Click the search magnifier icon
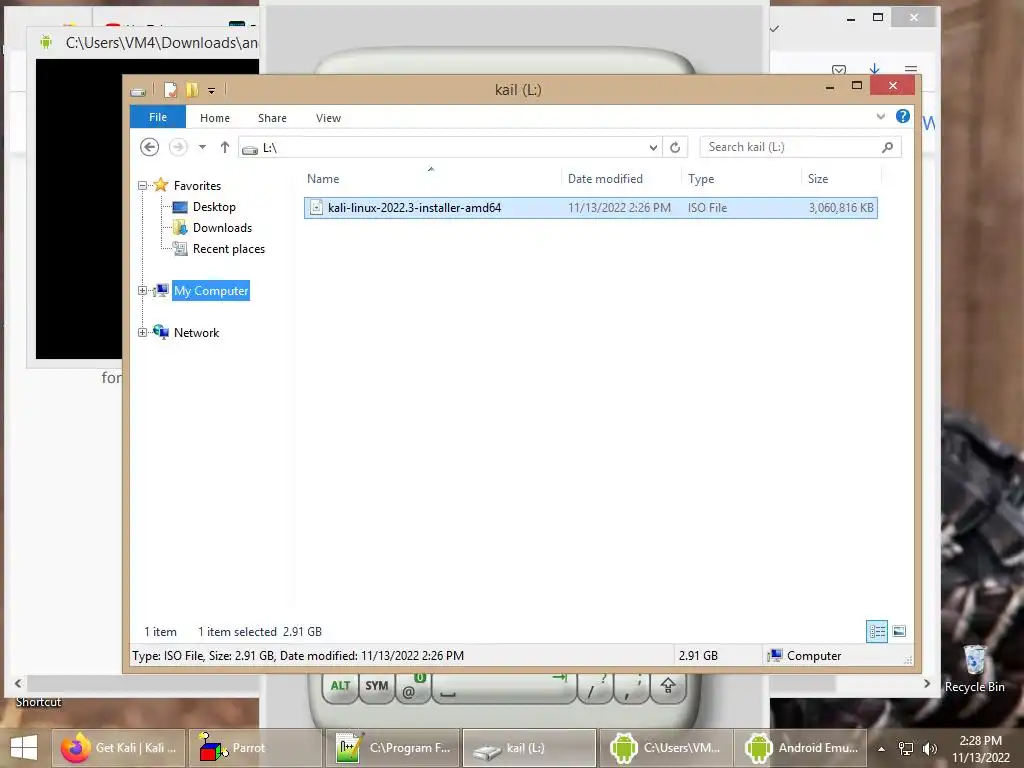Screen dimensions: 1024x768 click(888, 148)
